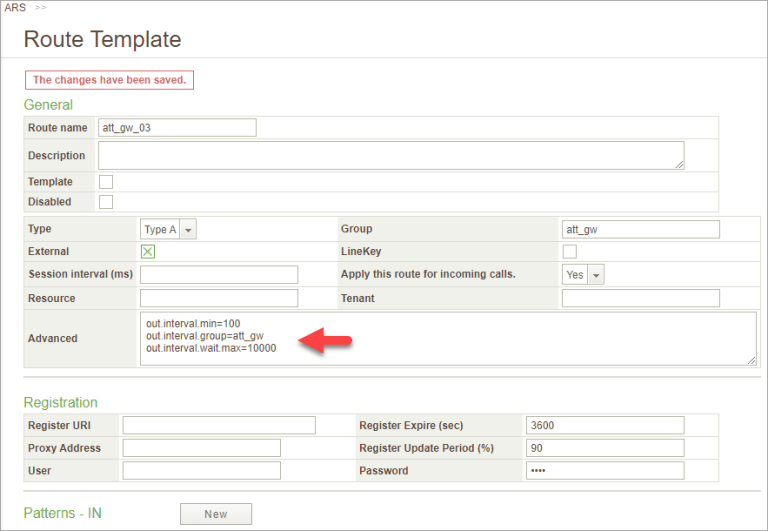Click the 'out.interval.min=100' line

pos(193,323)
